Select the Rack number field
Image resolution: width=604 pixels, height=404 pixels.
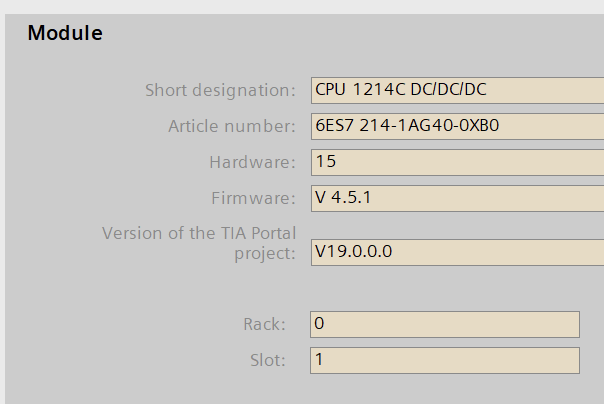click(445, 324)
